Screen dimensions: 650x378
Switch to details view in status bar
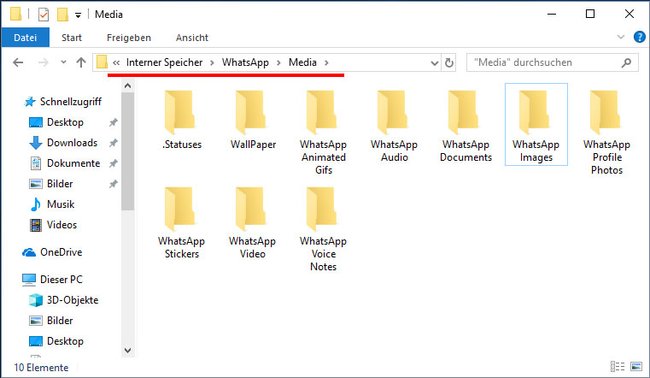pos(617,366)
